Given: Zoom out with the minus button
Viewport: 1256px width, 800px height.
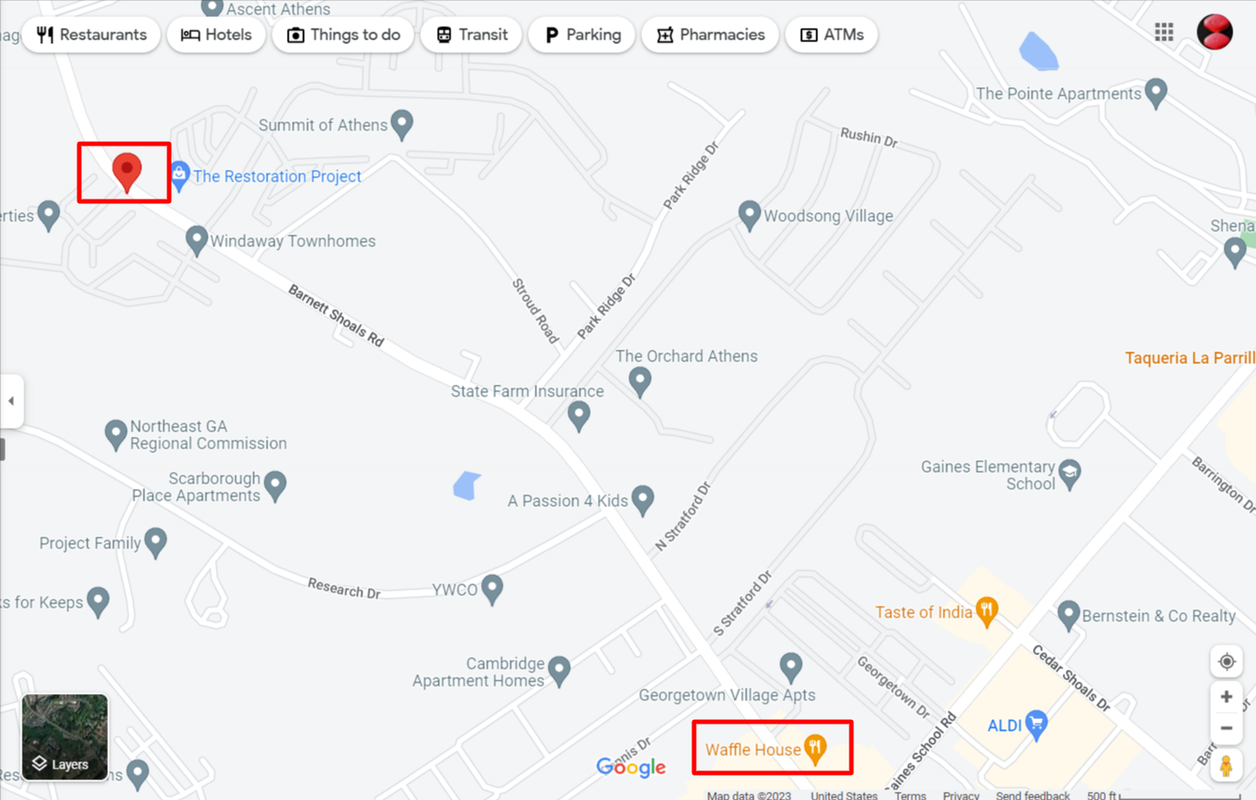Looking at the screenshot, I should click(x=1226, y=728).
